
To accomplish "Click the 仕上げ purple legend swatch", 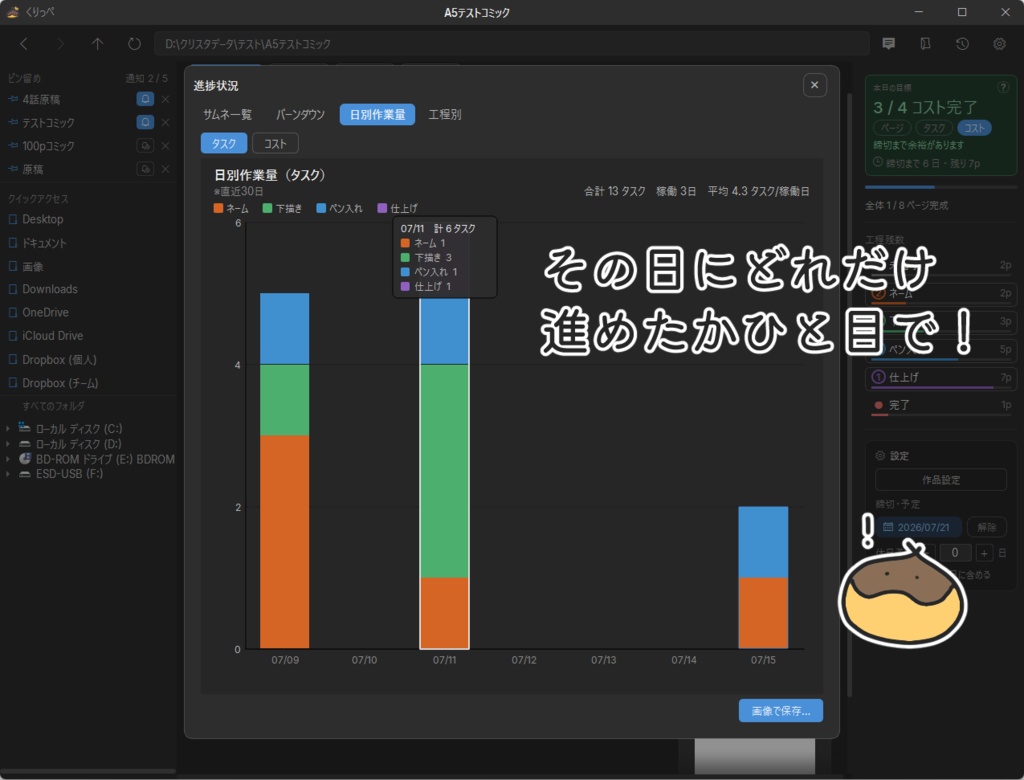I will (382, 208).
